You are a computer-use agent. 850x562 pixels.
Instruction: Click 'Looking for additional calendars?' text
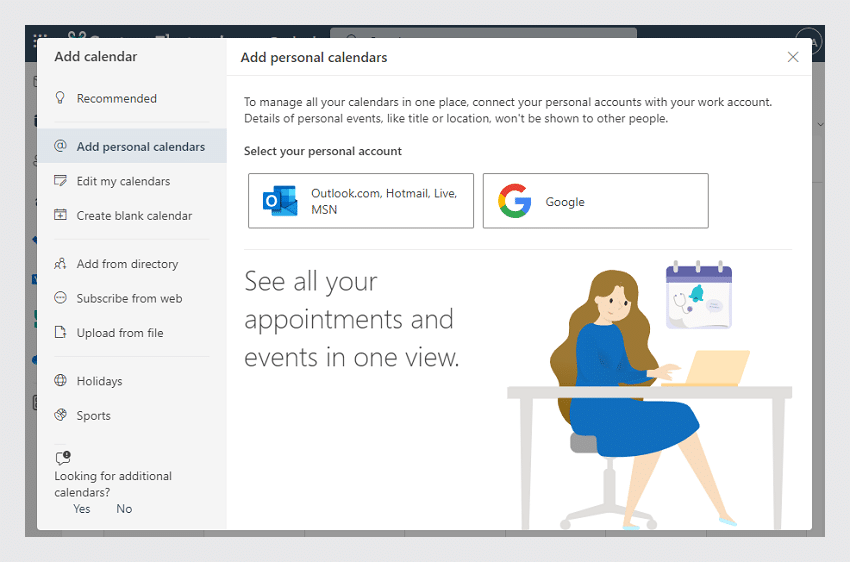[x=113, y=484]
